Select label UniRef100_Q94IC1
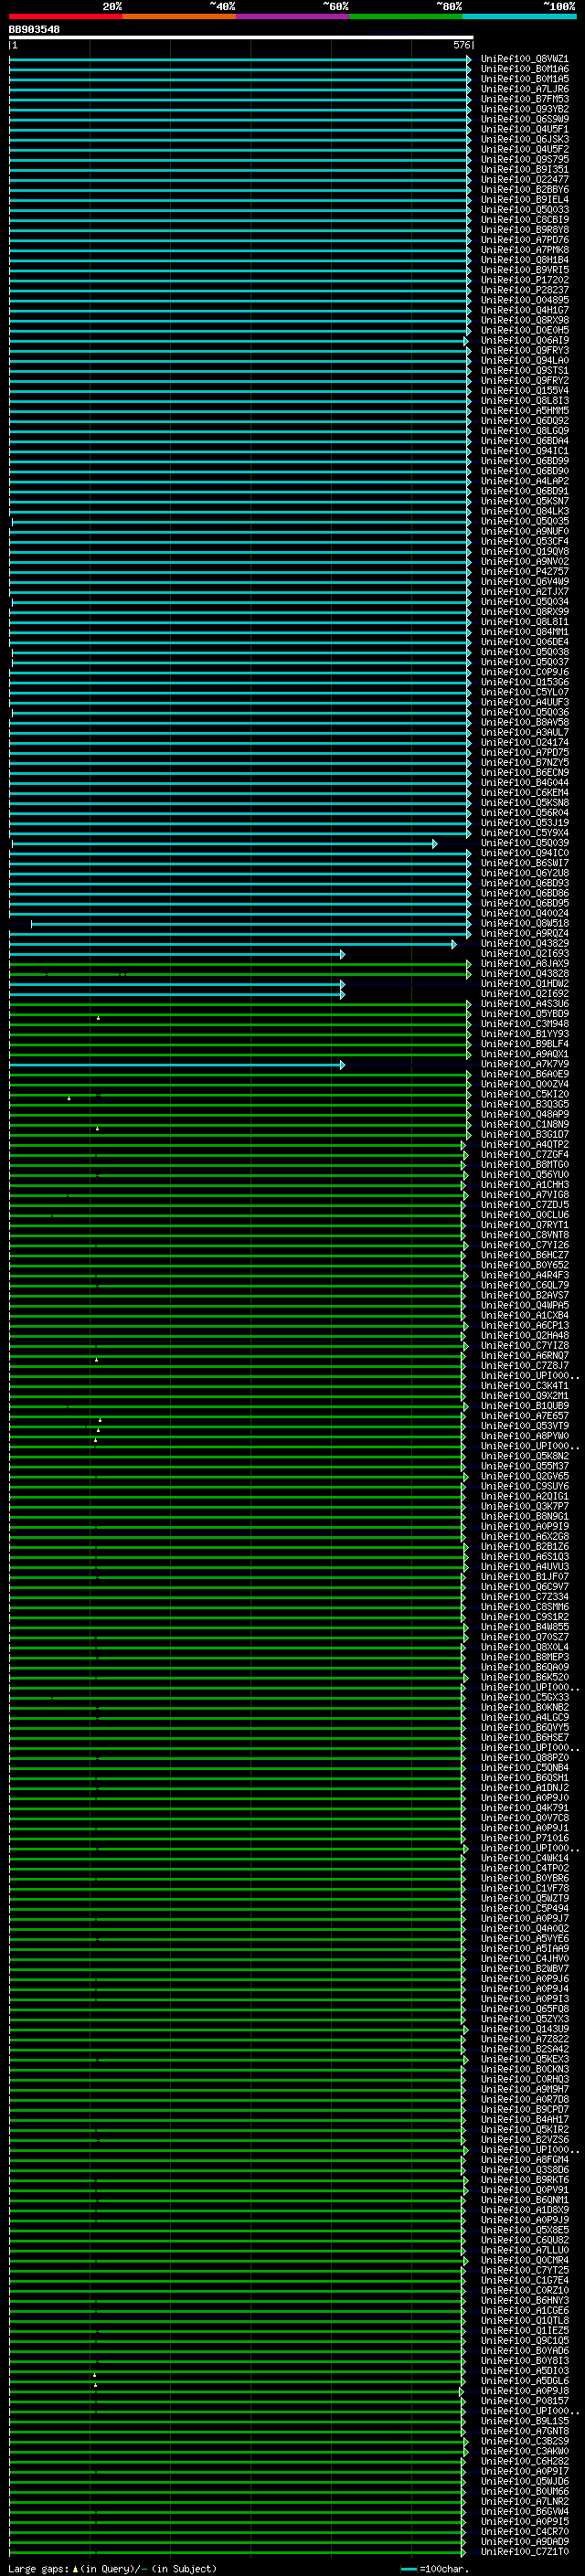Screen dimensions: 585x2576 click(524, 451)
